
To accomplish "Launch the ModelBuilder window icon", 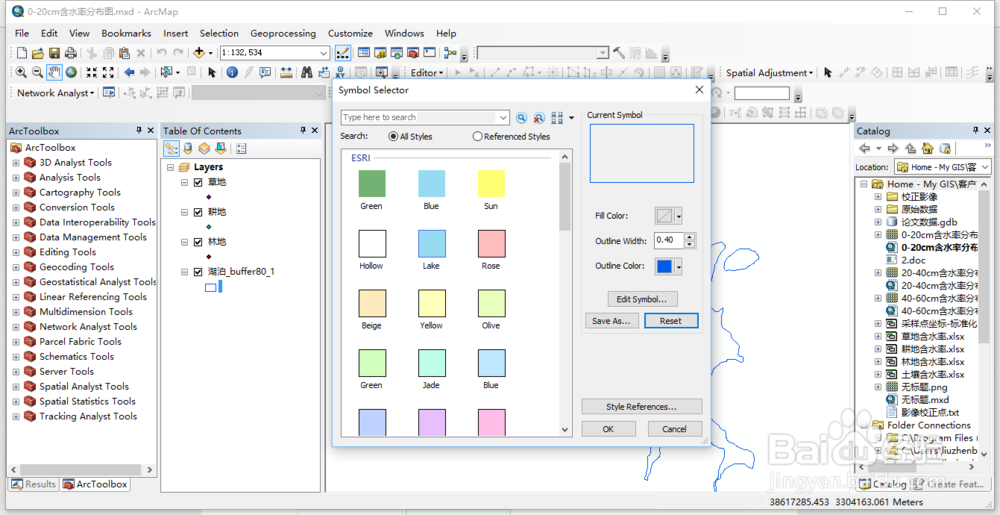I will coord(450,53).
